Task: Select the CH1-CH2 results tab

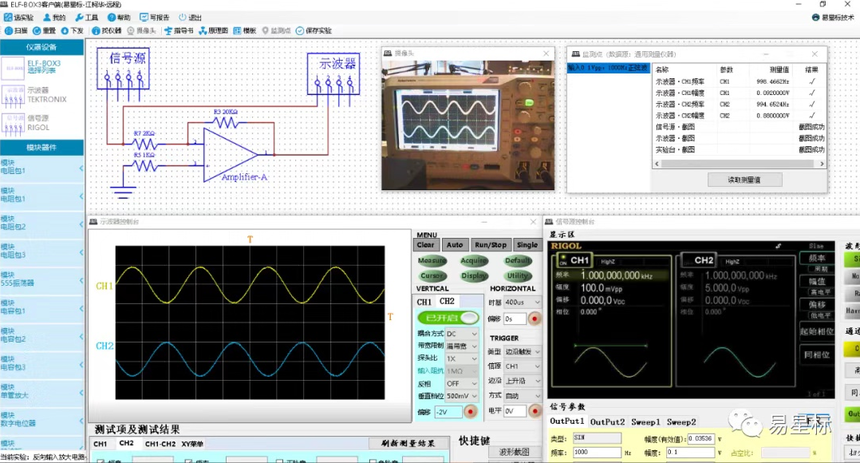Action: 161,444
